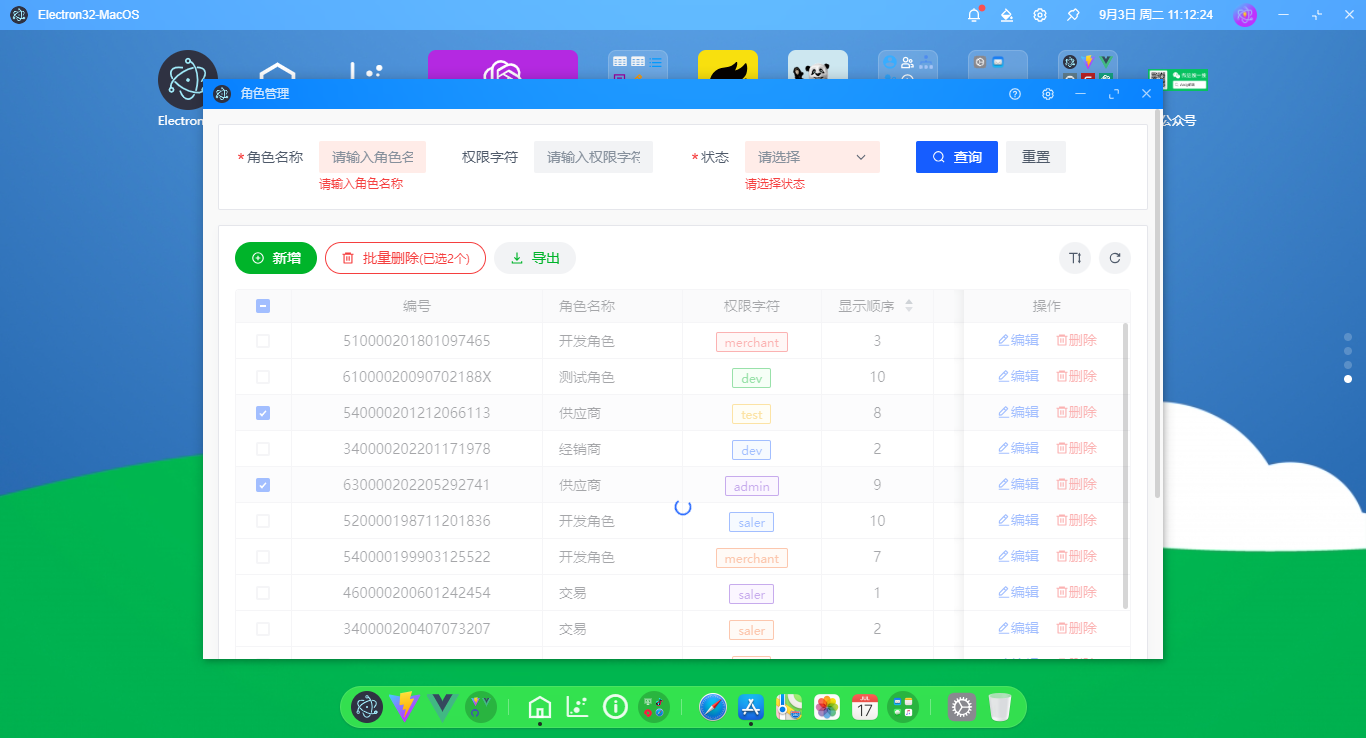This screenshot has height=738, width=1366.
Task: Click 删除 for the 经销商 row
Action: point(1076,448)
